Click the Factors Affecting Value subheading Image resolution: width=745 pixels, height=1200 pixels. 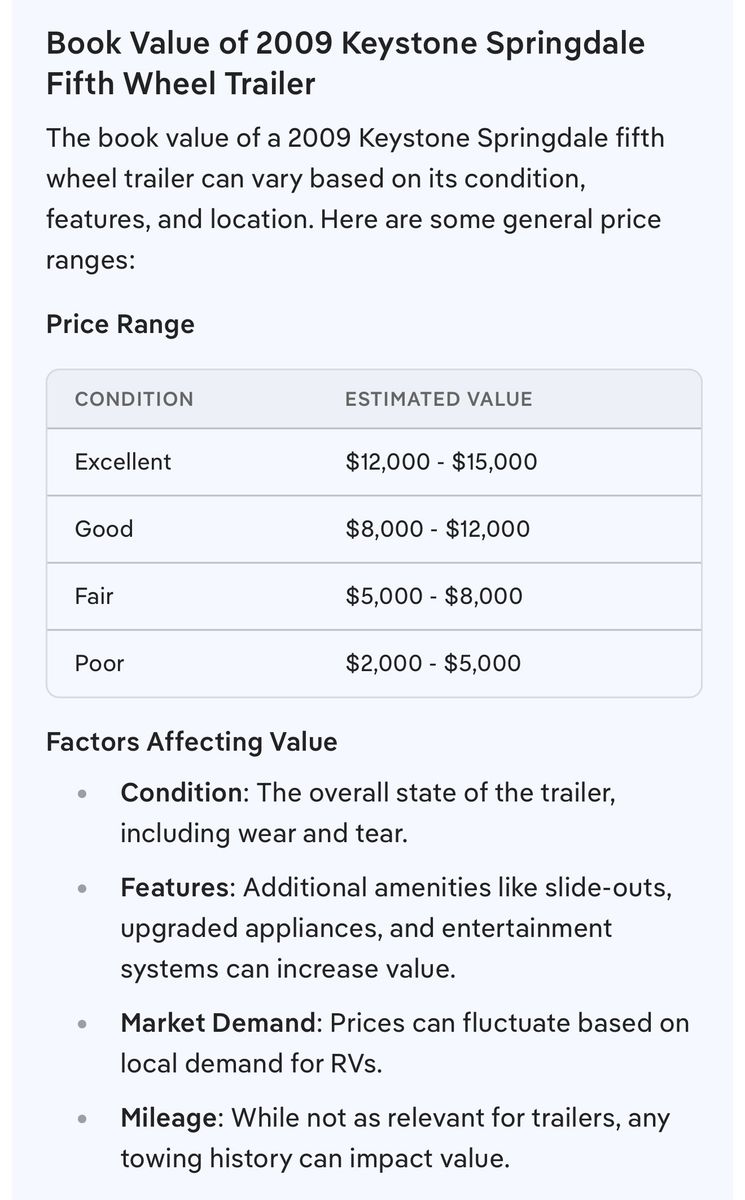[x=191, y=742]
